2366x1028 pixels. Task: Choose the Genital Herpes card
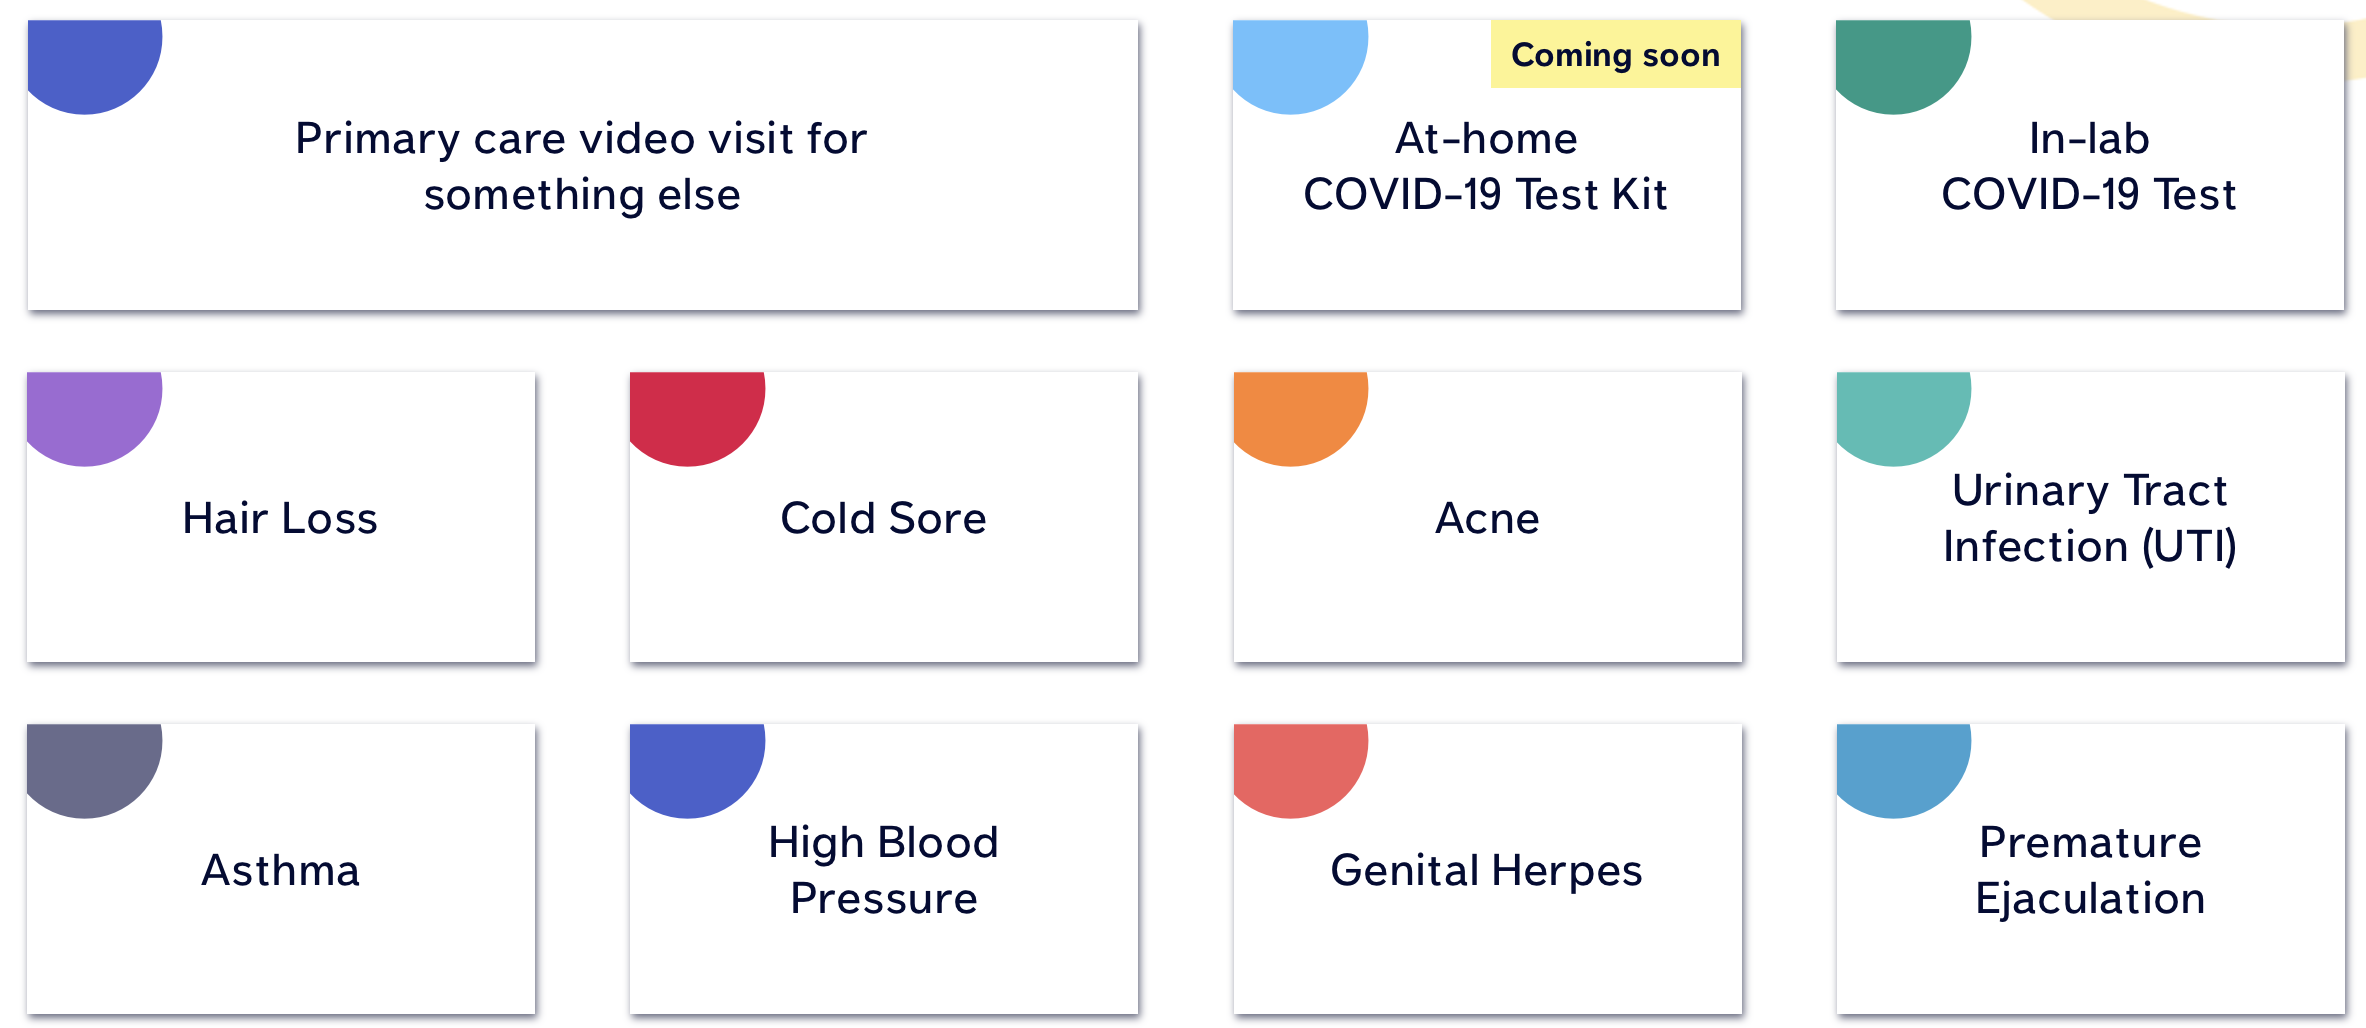1487,870
